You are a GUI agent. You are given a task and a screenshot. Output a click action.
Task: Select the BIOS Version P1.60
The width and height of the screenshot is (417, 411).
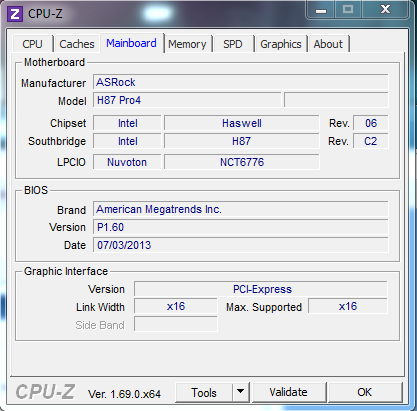pos(240,227)
